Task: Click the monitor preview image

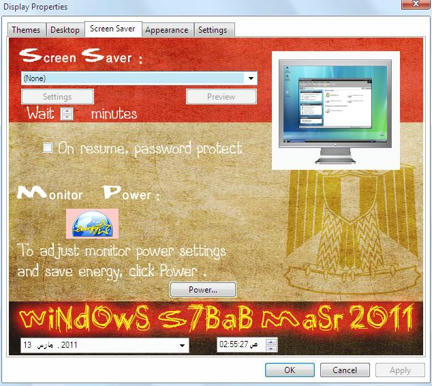Action: (x=335, y=111)
